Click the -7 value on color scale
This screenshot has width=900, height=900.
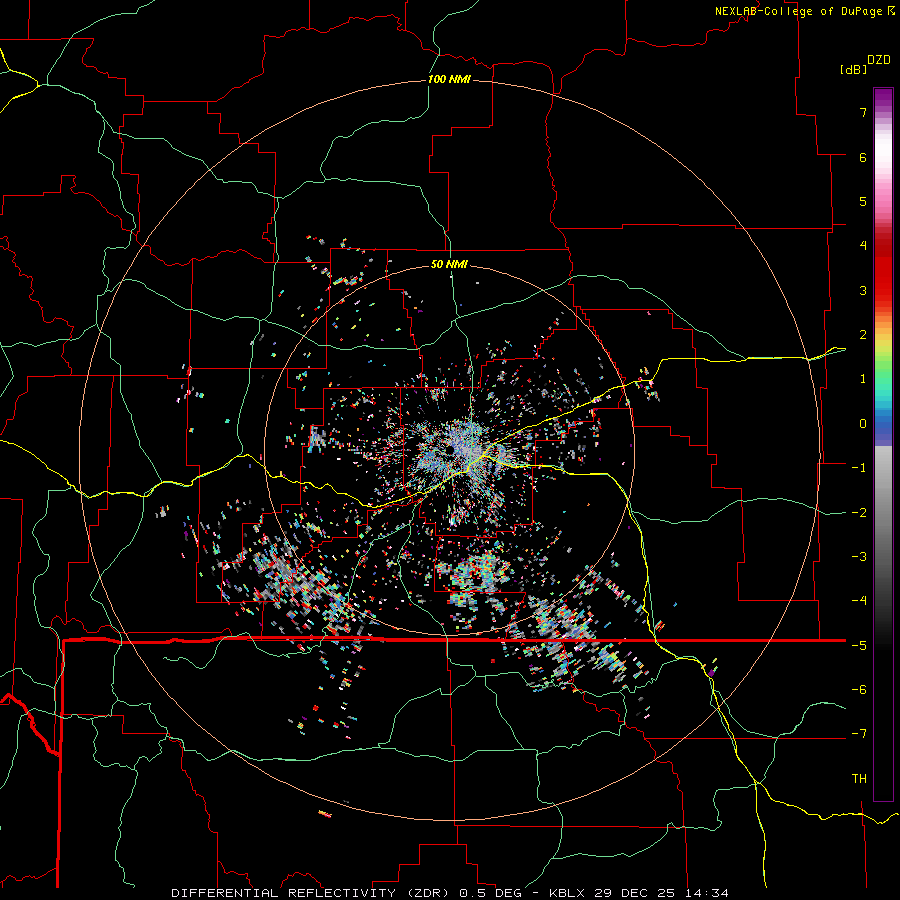(x=859, y=734)
